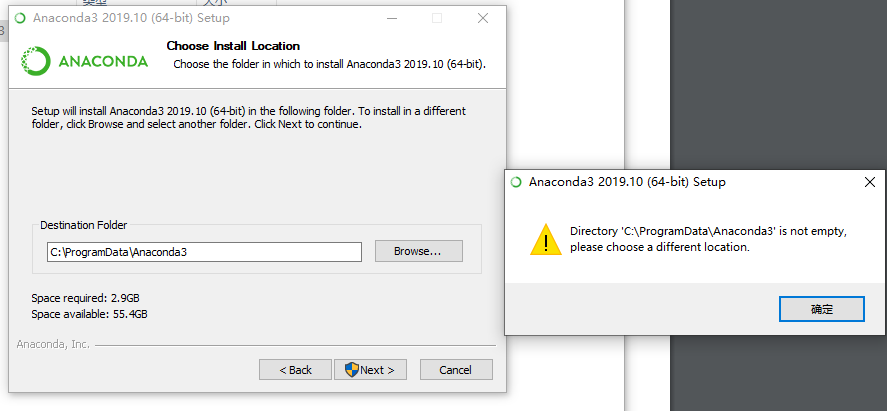Abort installation with Cancel button

[456, 370]
